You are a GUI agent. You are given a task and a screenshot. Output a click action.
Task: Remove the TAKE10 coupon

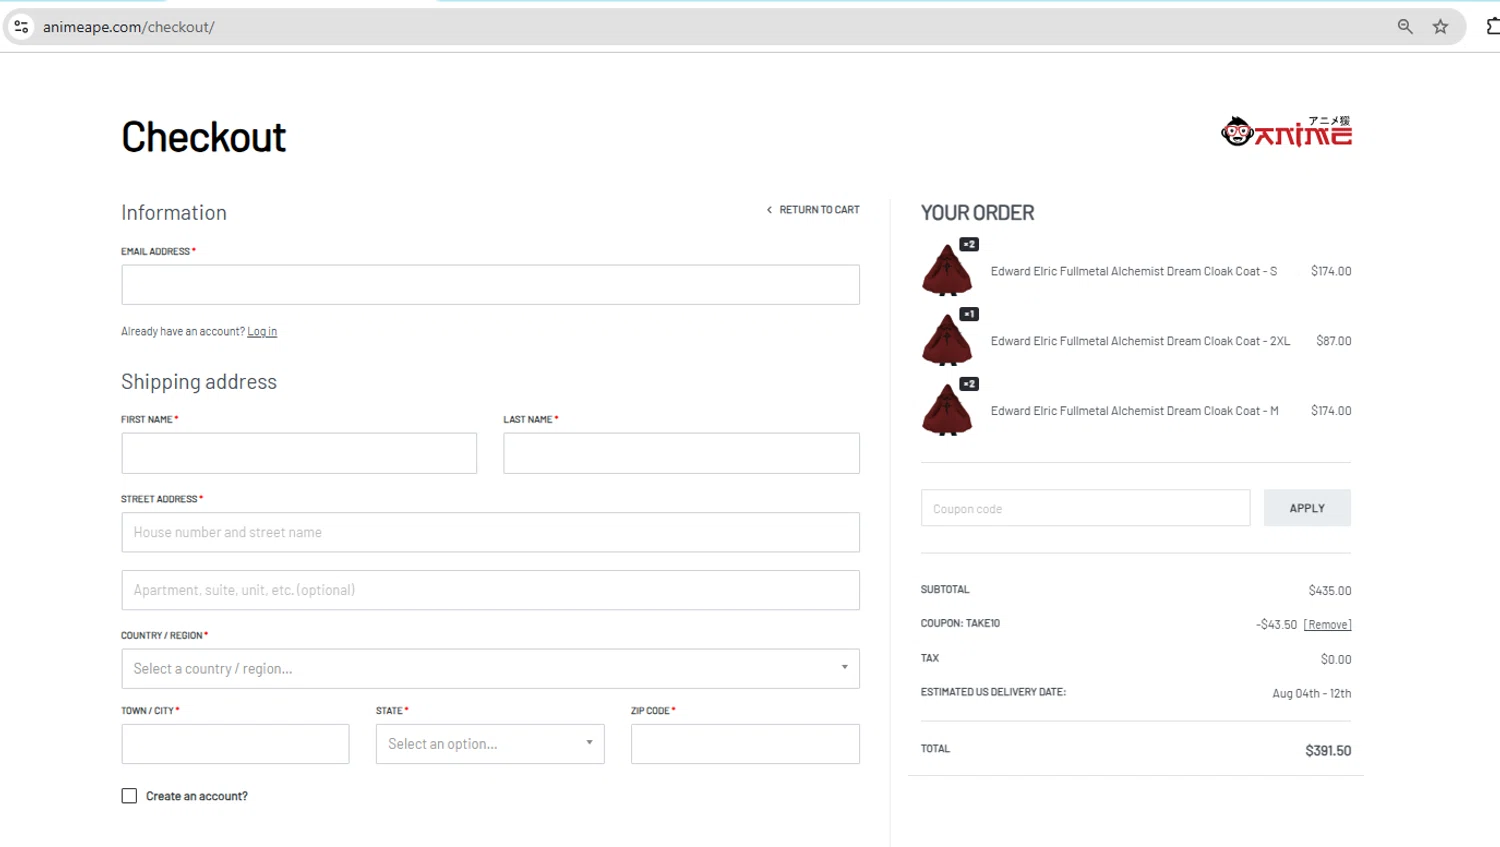click(x=1327, y=625)
